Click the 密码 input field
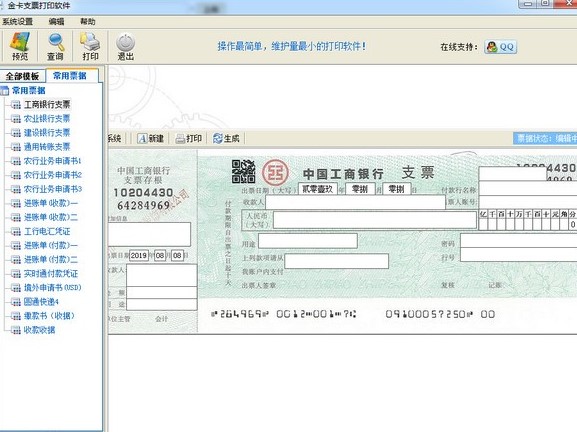577x432 pixels. click(x=519, y=241)
